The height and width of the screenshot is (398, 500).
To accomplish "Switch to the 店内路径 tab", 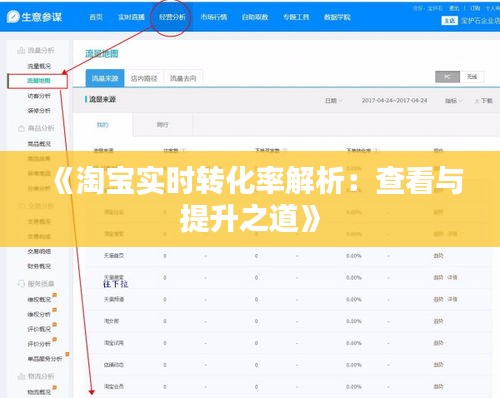I will 144,78.
